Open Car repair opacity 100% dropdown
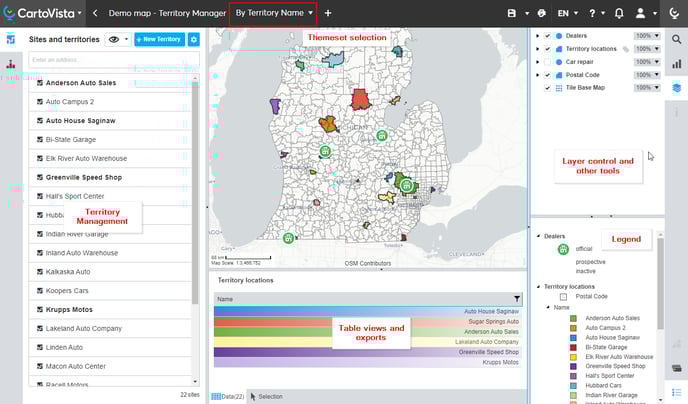Screen dimensions: 688x404 point(647,62)
